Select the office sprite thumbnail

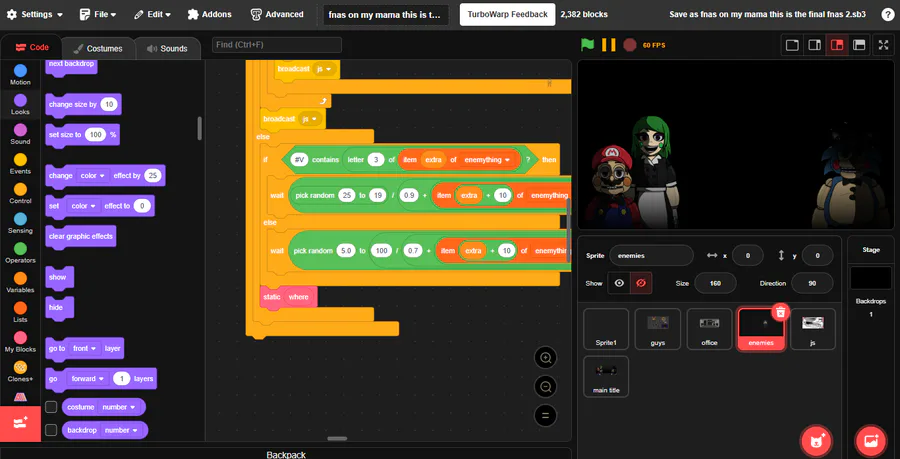(709, 329)
